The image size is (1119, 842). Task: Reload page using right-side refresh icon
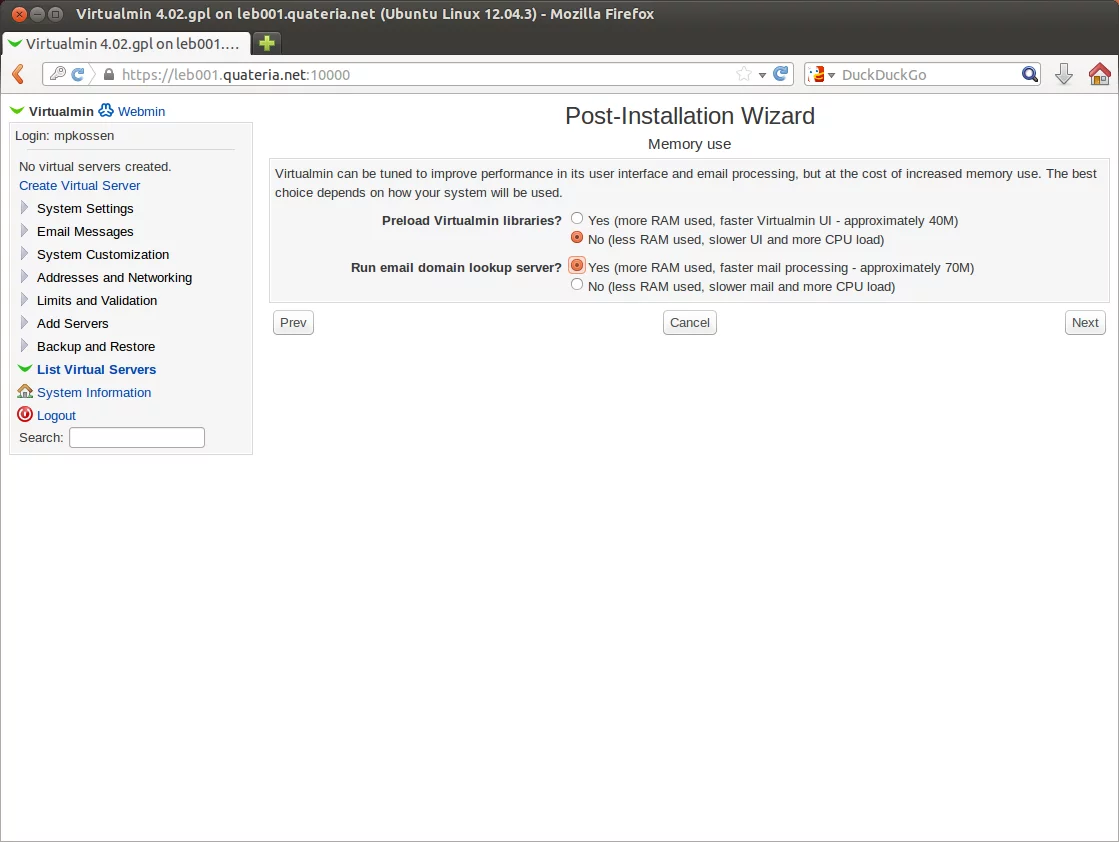pyautogui.click(x=781, y=73)
